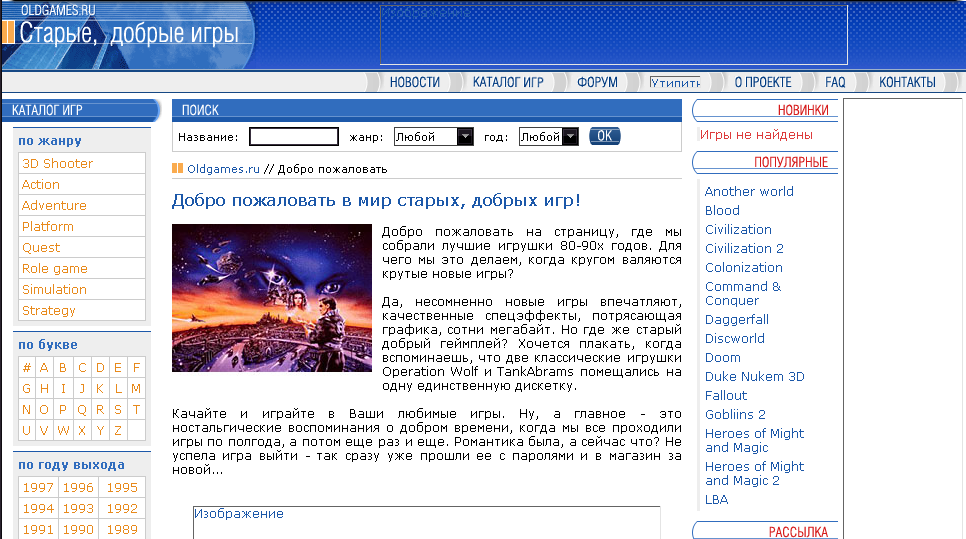Open the Fallout game page
The width and height of the screenshot is (966, 539).
pyautogui.click(x=726, y=395)
